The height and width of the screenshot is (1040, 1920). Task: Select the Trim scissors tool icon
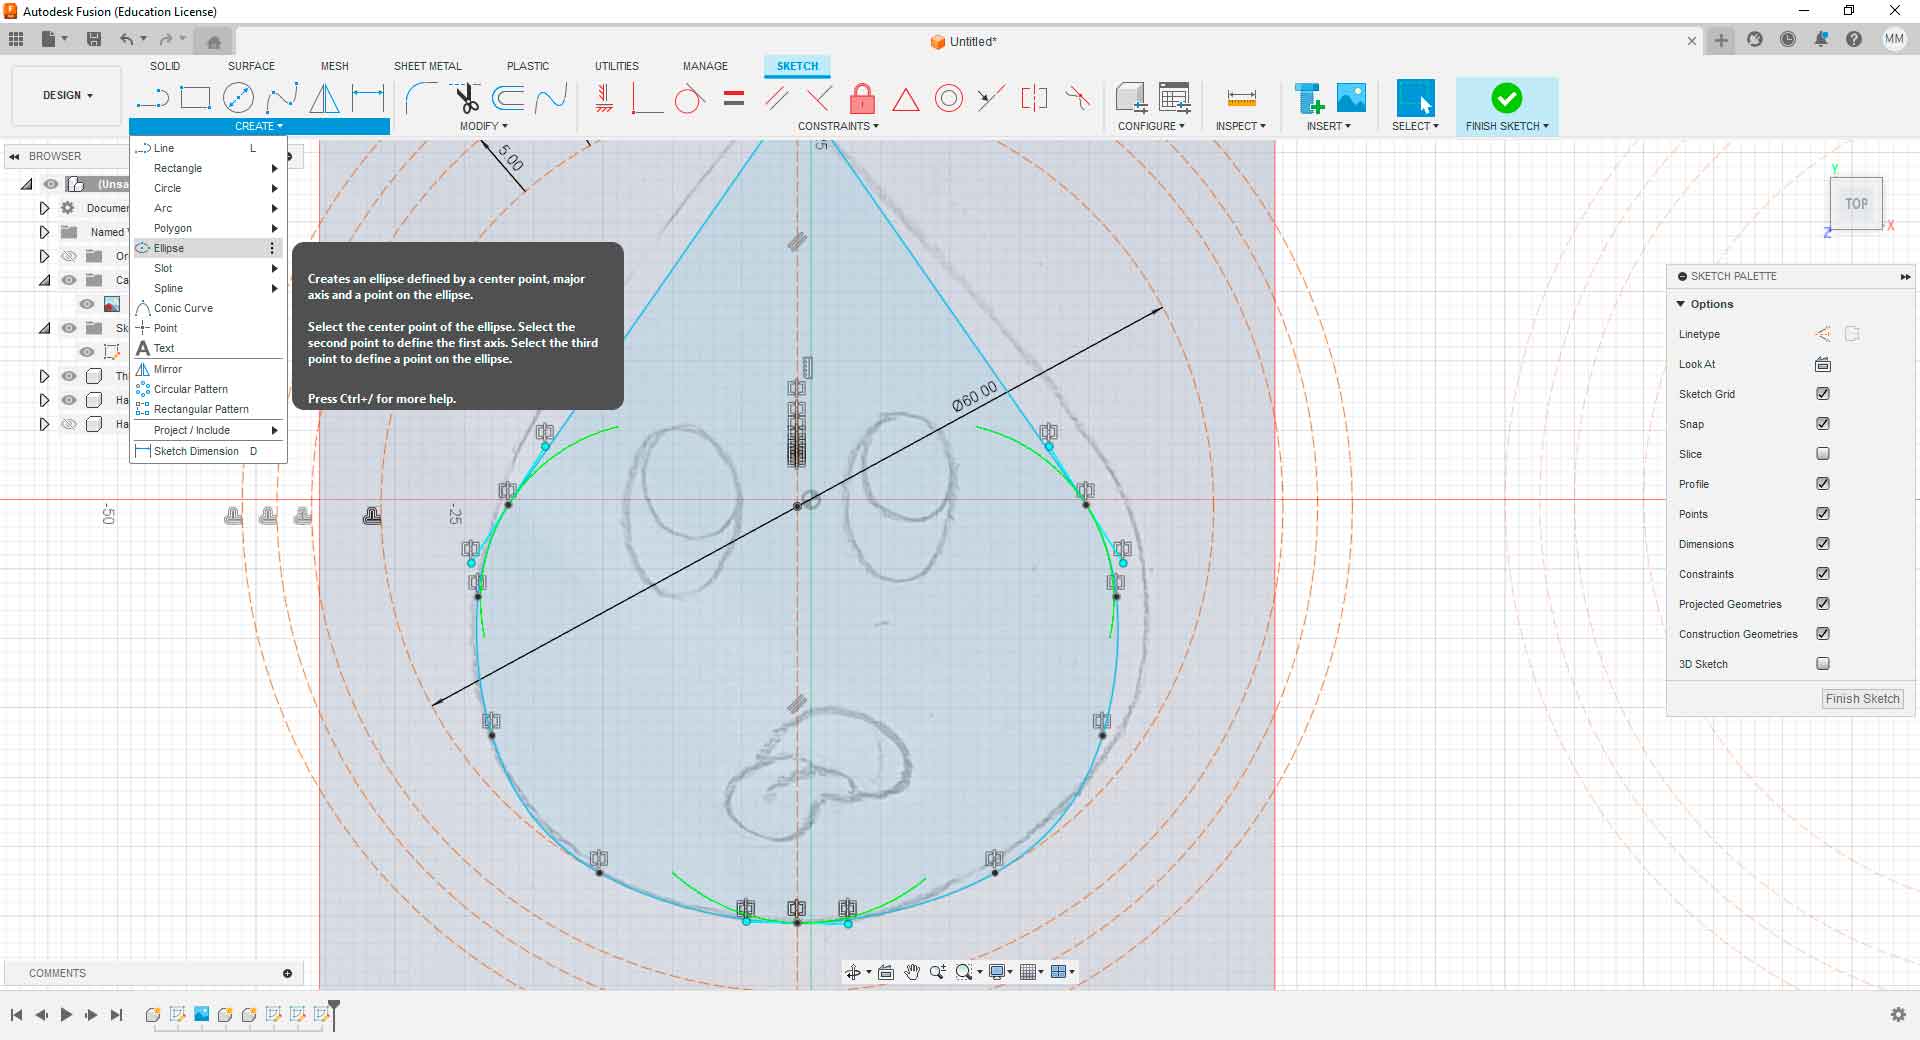coord(466,98)
